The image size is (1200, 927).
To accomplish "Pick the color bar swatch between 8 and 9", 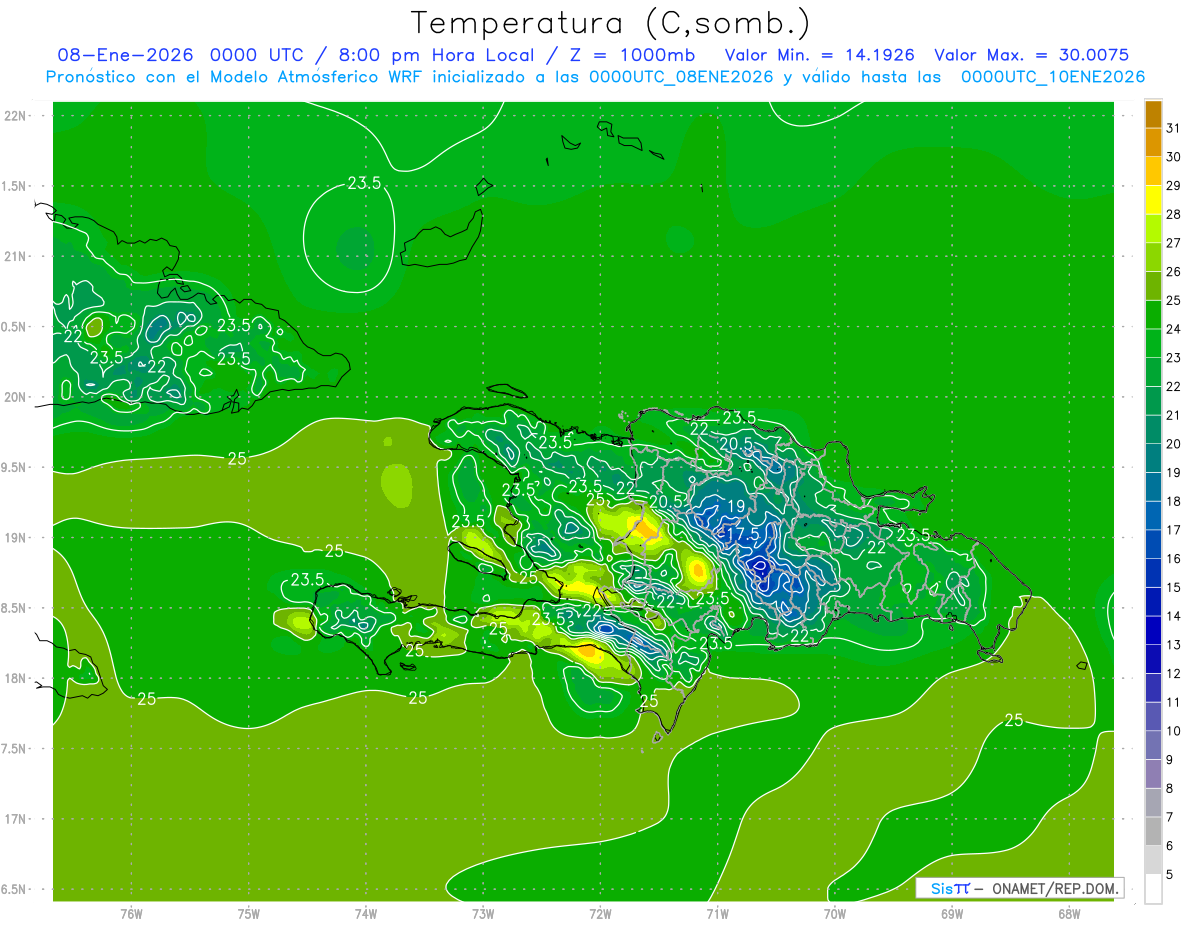I will tap(1153, 774).
